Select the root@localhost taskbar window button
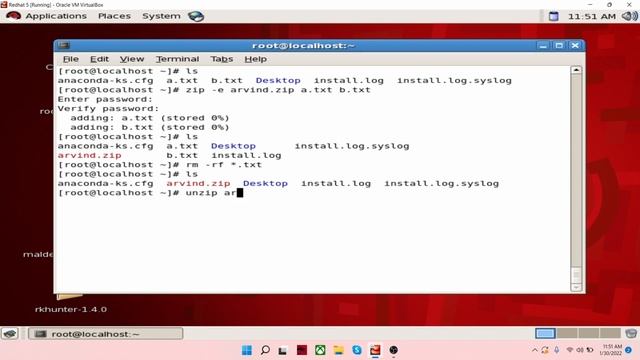The width and height of the screenshot is (640, 360). coord(105,334)
